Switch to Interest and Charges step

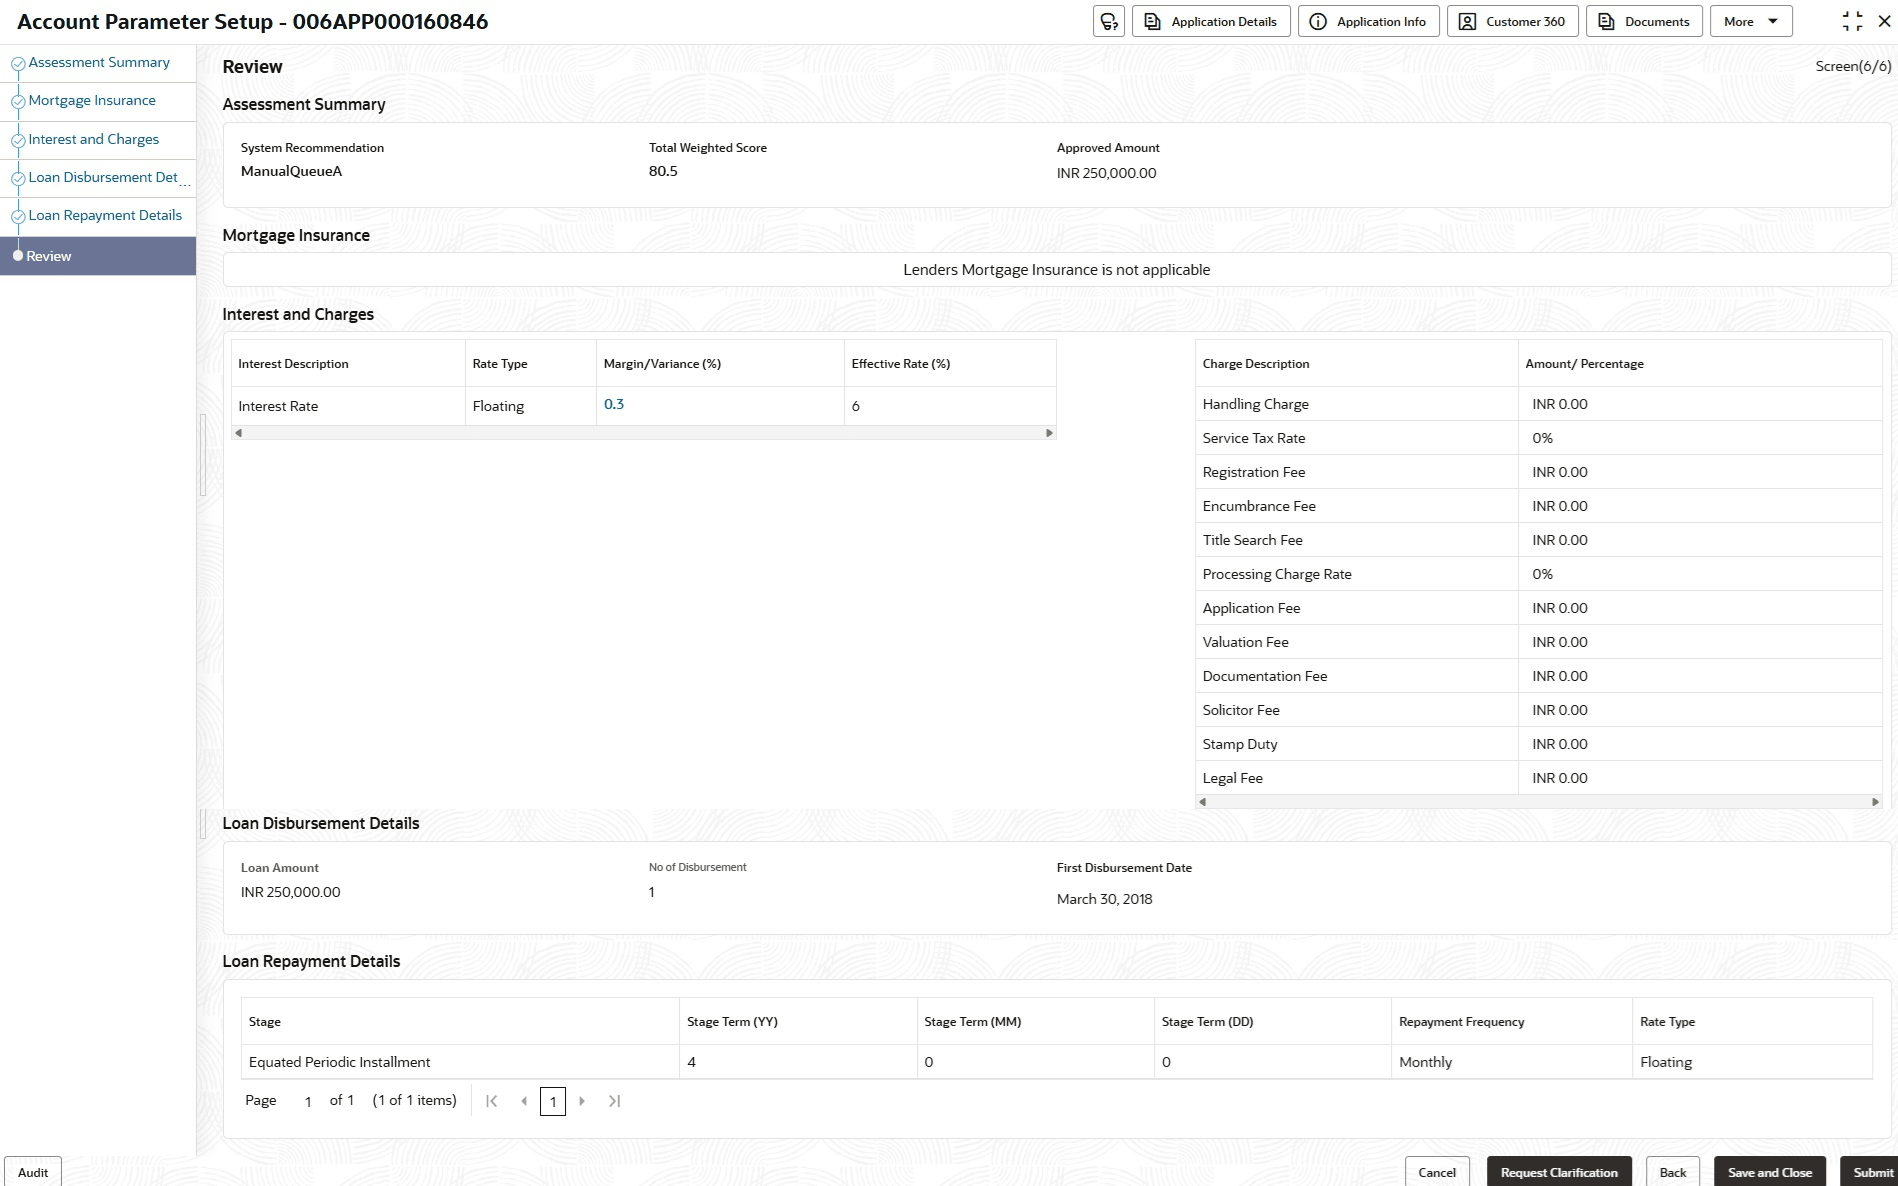pos(94,139)
